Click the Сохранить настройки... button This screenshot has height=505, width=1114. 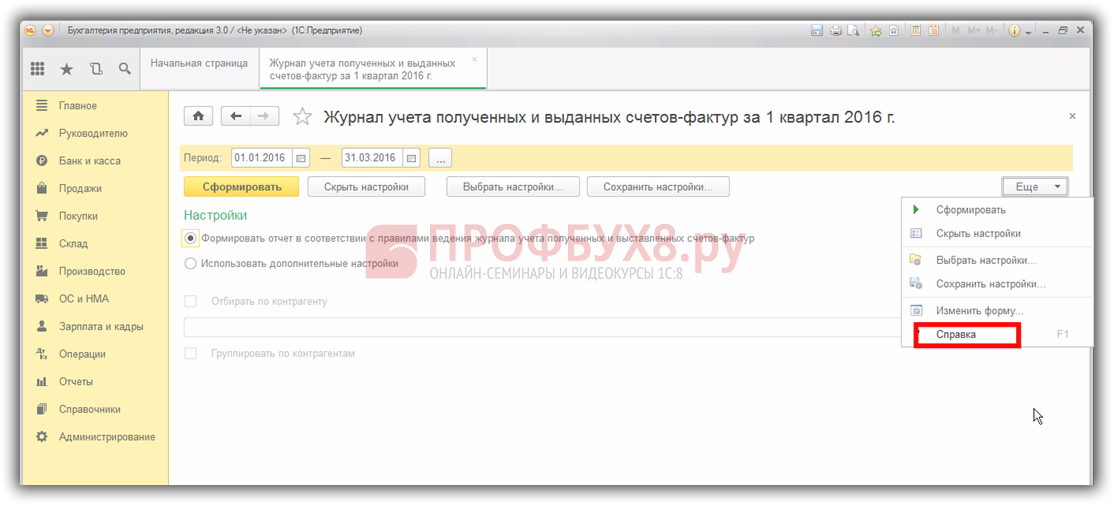(x=658, y=187)
